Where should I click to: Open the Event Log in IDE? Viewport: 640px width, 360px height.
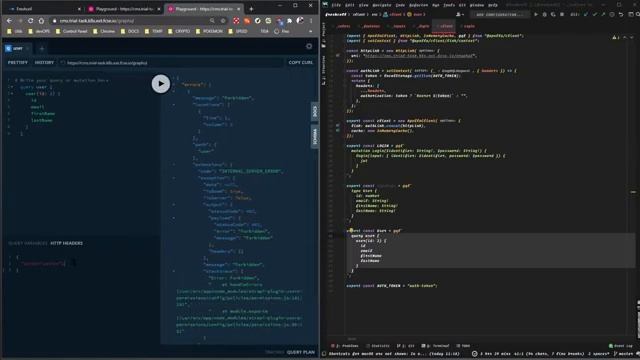[x=621, y=346]
